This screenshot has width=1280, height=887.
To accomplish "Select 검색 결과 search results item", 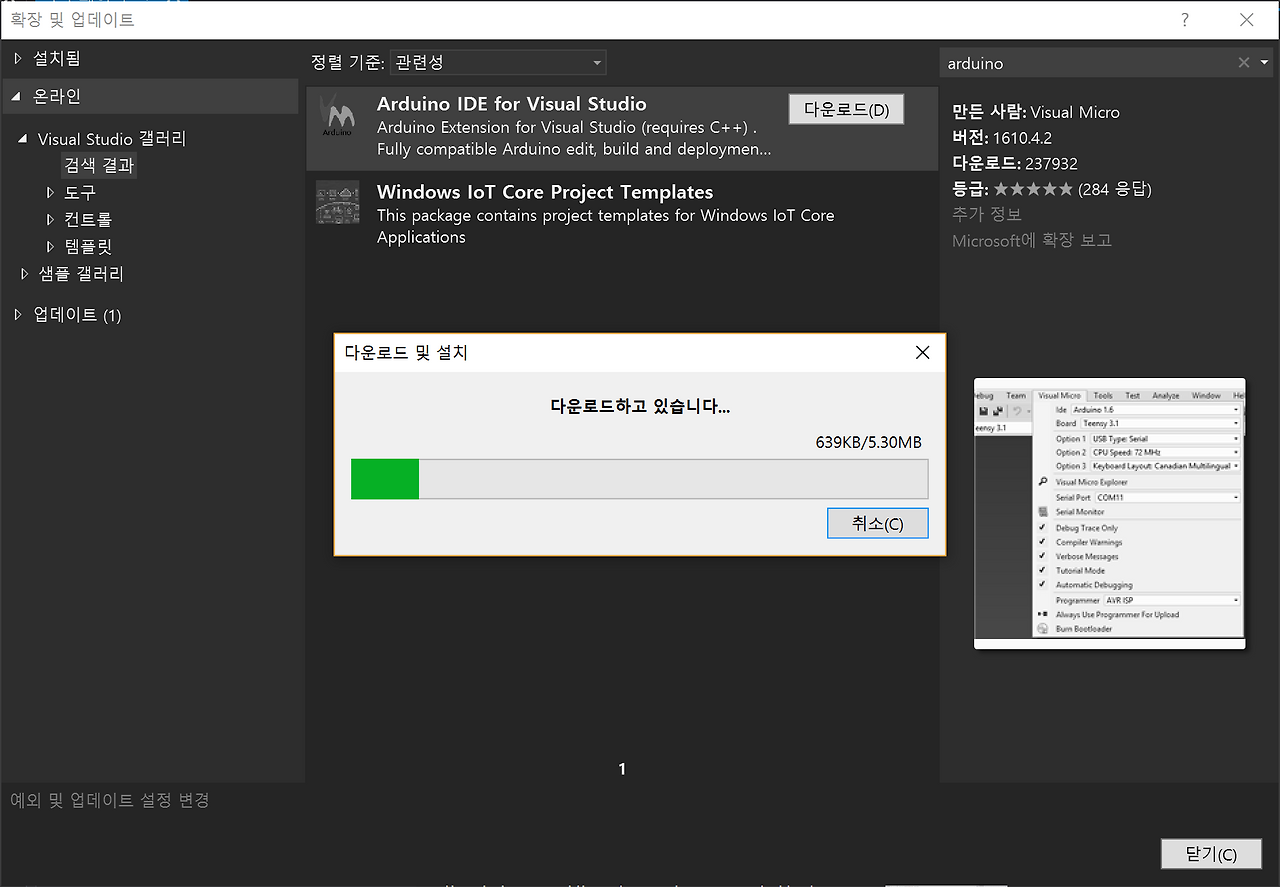I will [99, 165].
